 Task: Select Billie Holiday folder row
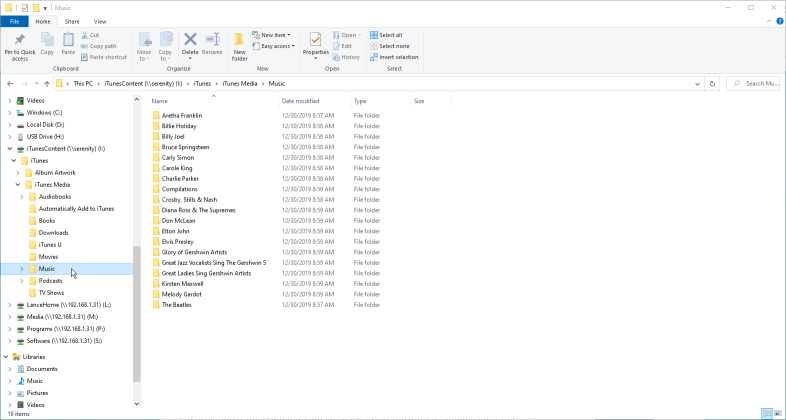179,126
